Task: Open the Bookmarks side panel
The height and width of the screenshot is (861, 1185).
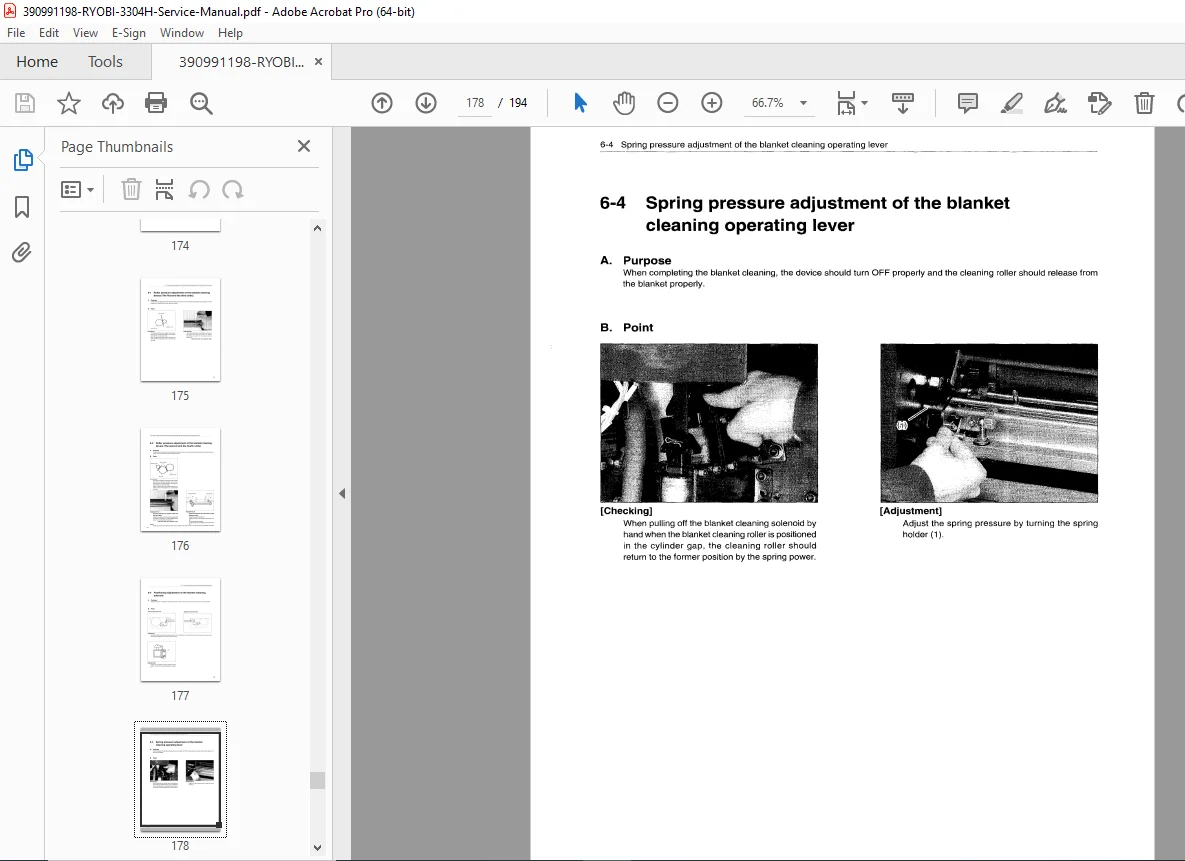Action: [x=22, y=206]
